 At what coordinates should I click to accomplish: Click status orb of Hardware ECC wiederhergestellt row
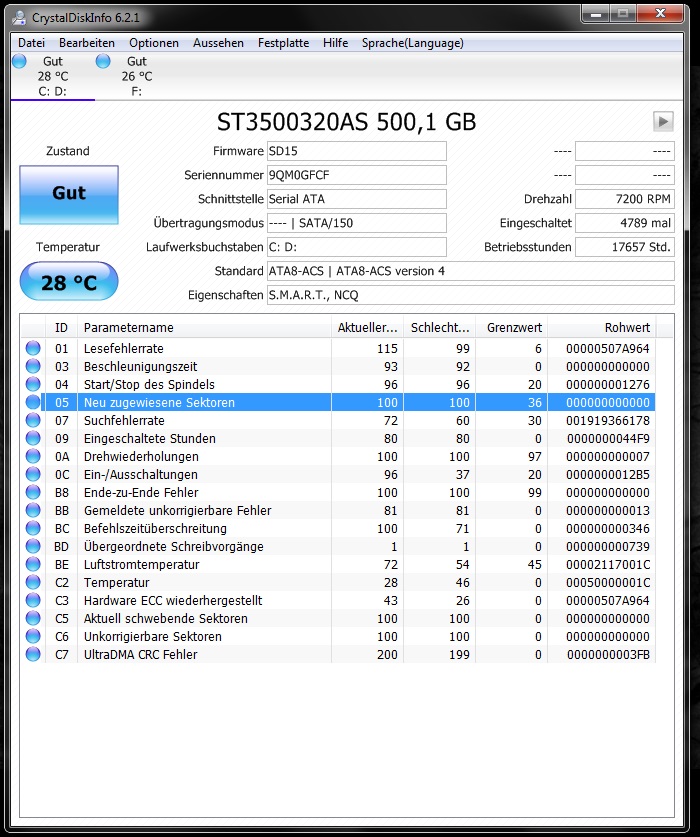point(33,601)
